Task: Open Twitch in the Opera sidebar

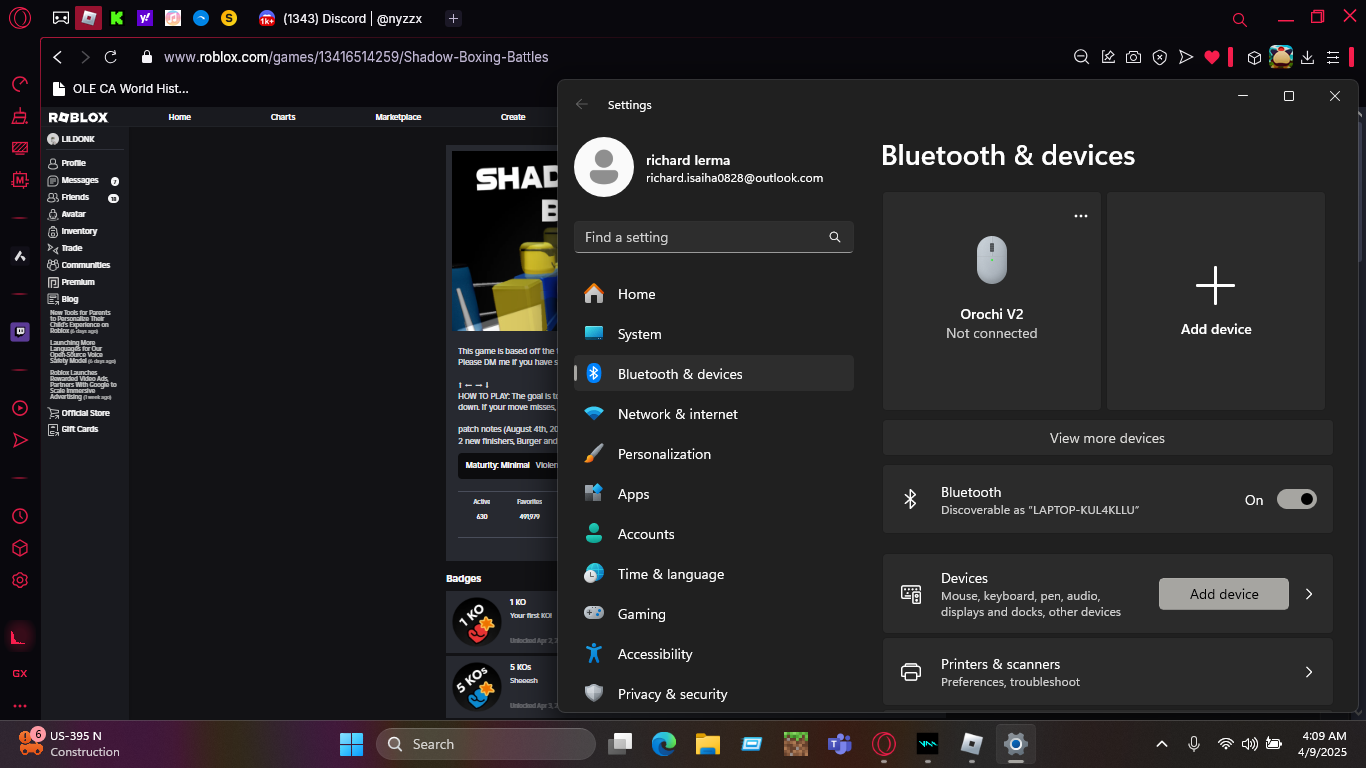Action: 19,332
